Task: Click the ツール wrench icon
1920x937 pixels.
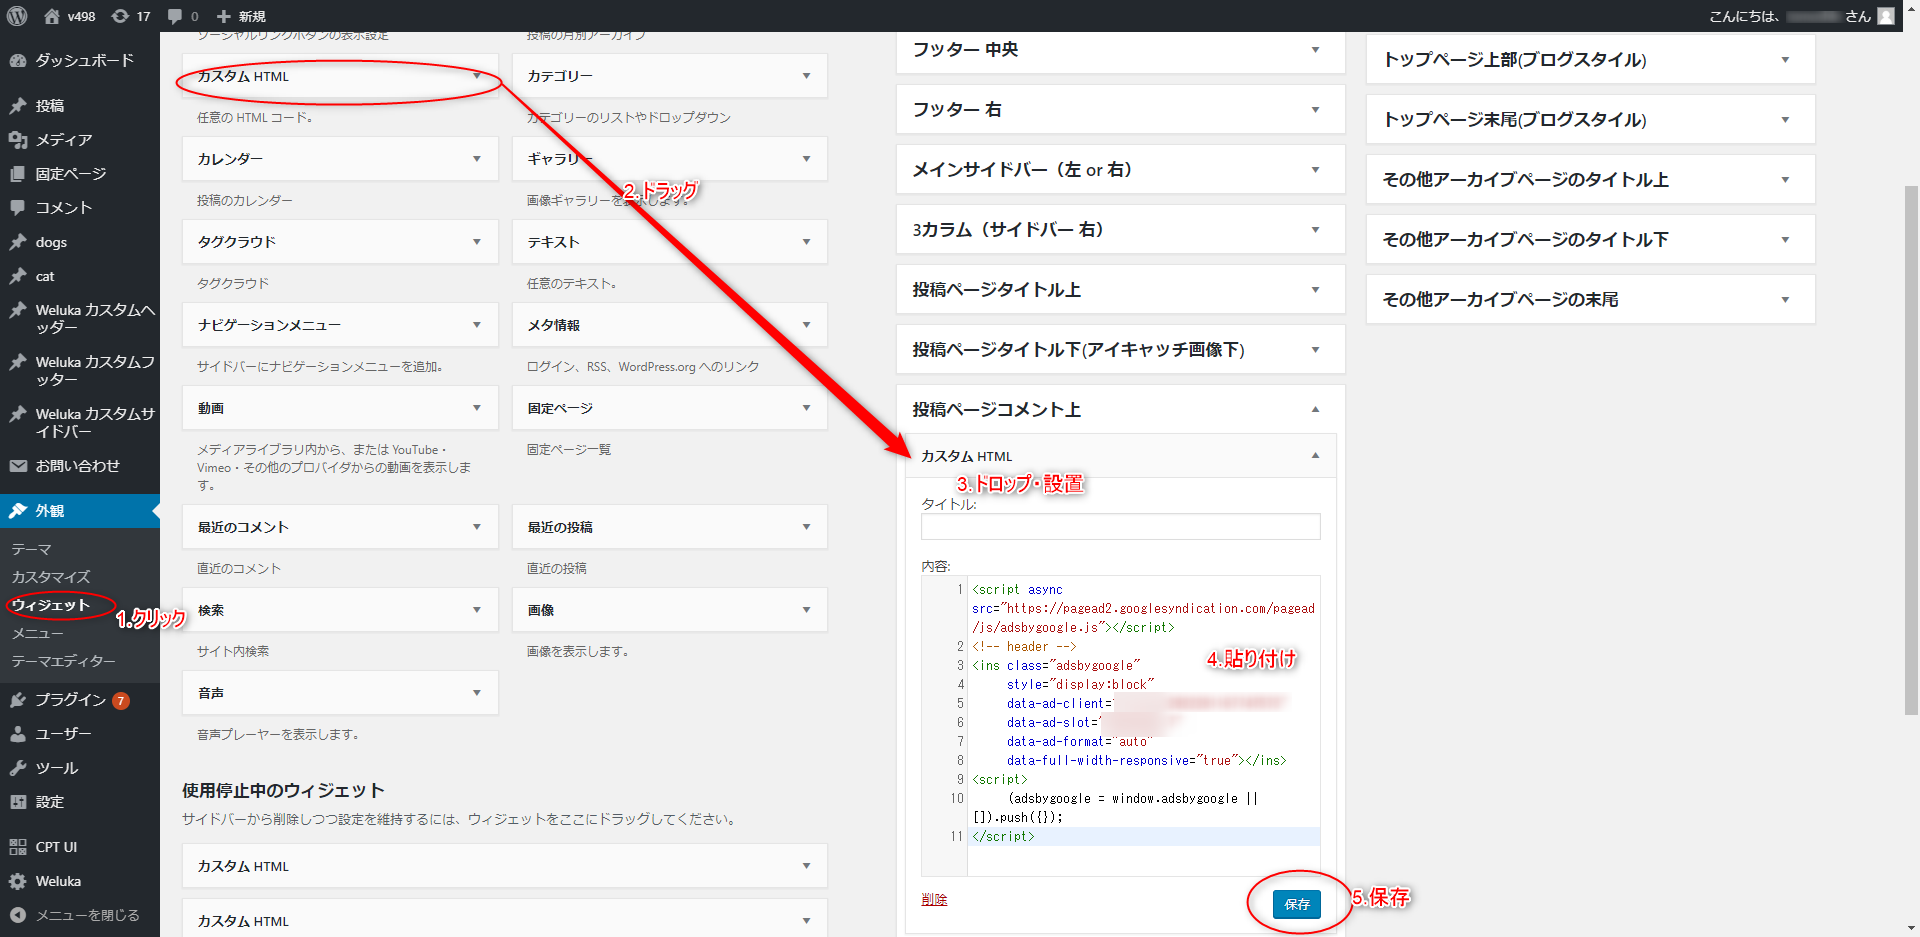Action: click(18, 768)
